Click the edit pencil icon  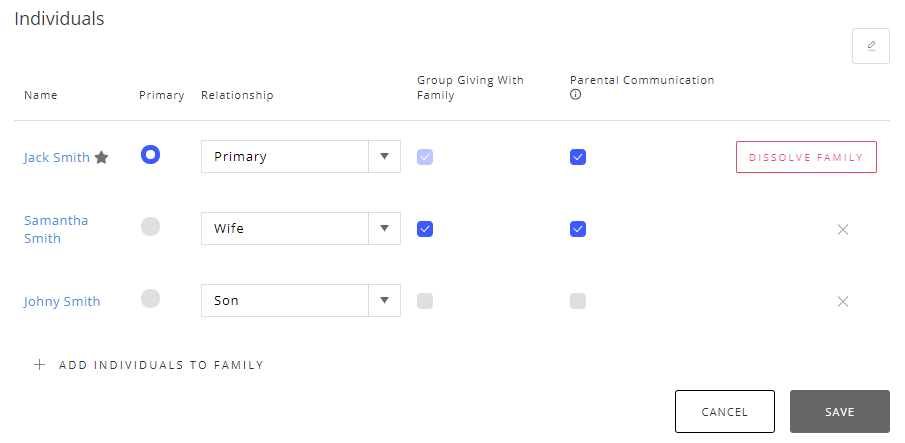[871, 46]
